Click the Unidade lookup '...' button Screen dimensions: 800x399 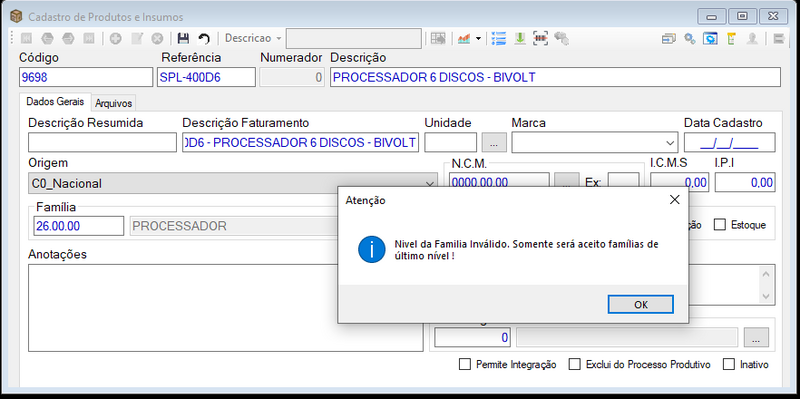(494, 143)
